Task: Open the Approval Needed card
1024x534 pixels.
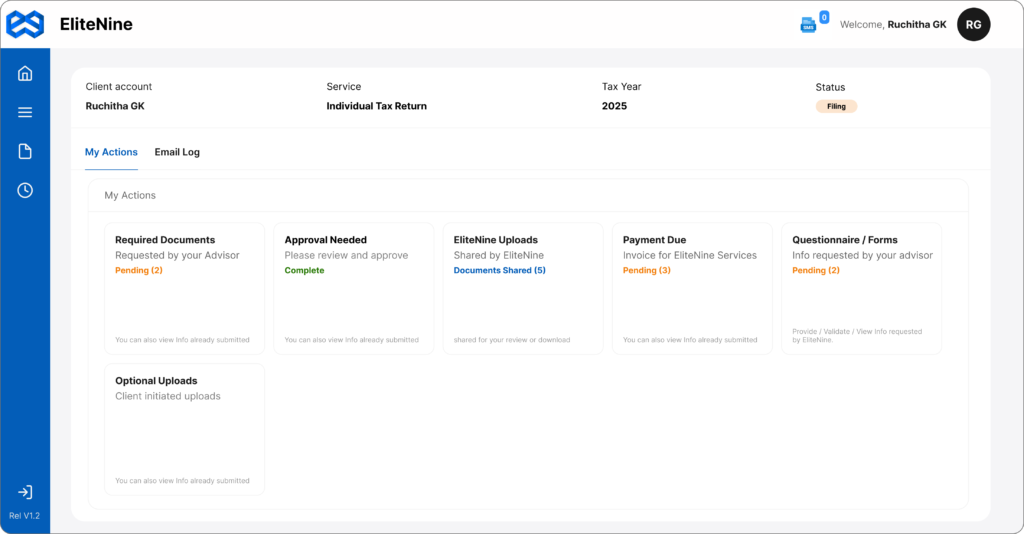Action: tap(353, 288)
